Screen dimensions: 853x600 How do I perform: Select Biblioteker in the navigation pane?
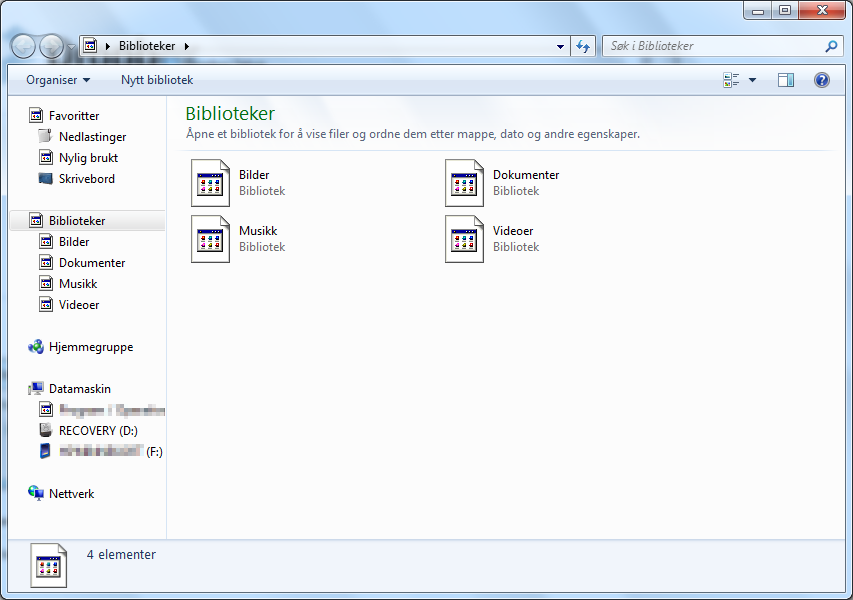77,221
